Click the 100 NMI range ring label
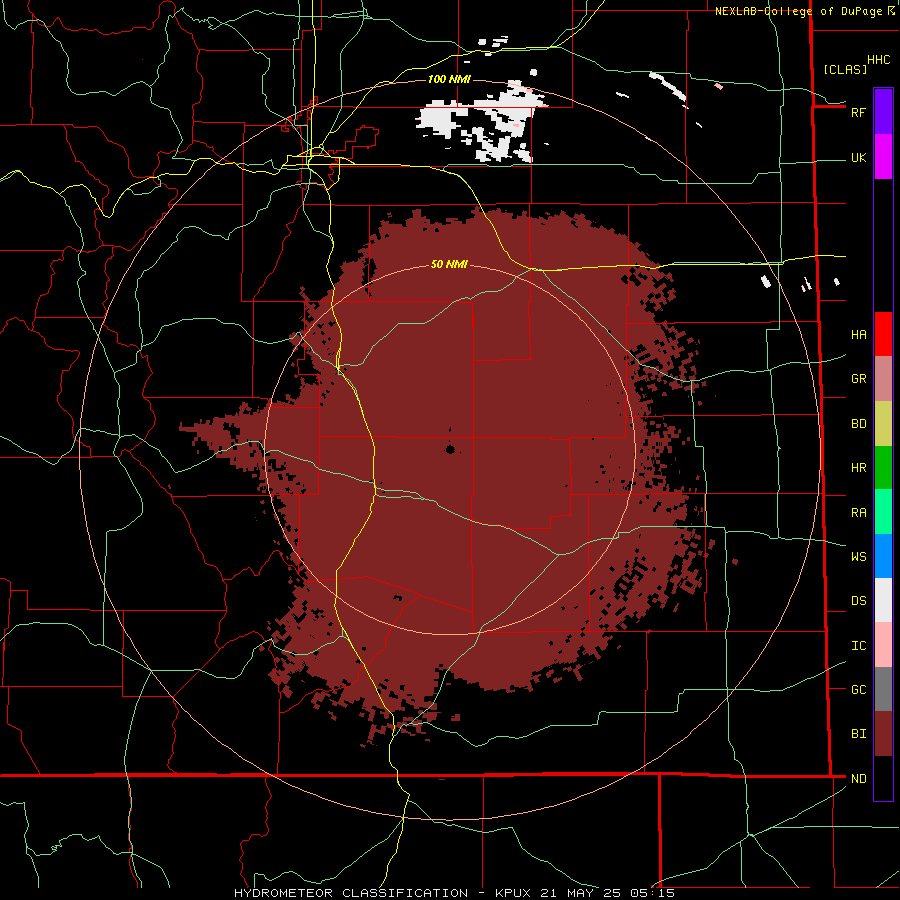The height and width of the screenshot is (900, 900). (449, 79)
